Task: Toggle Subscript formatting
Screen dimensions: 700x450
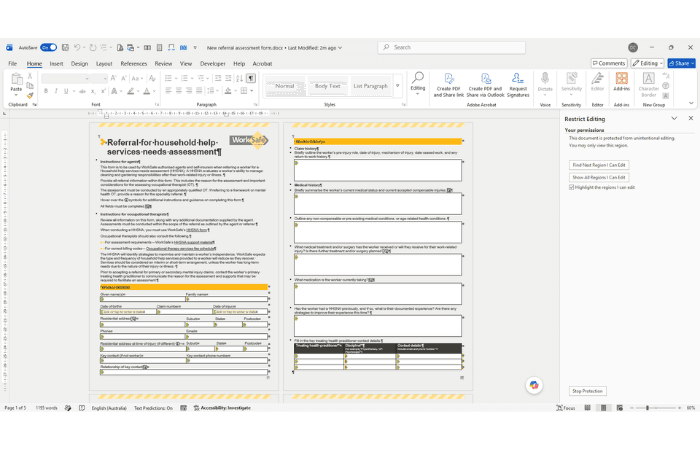Action: coord(93,91)
